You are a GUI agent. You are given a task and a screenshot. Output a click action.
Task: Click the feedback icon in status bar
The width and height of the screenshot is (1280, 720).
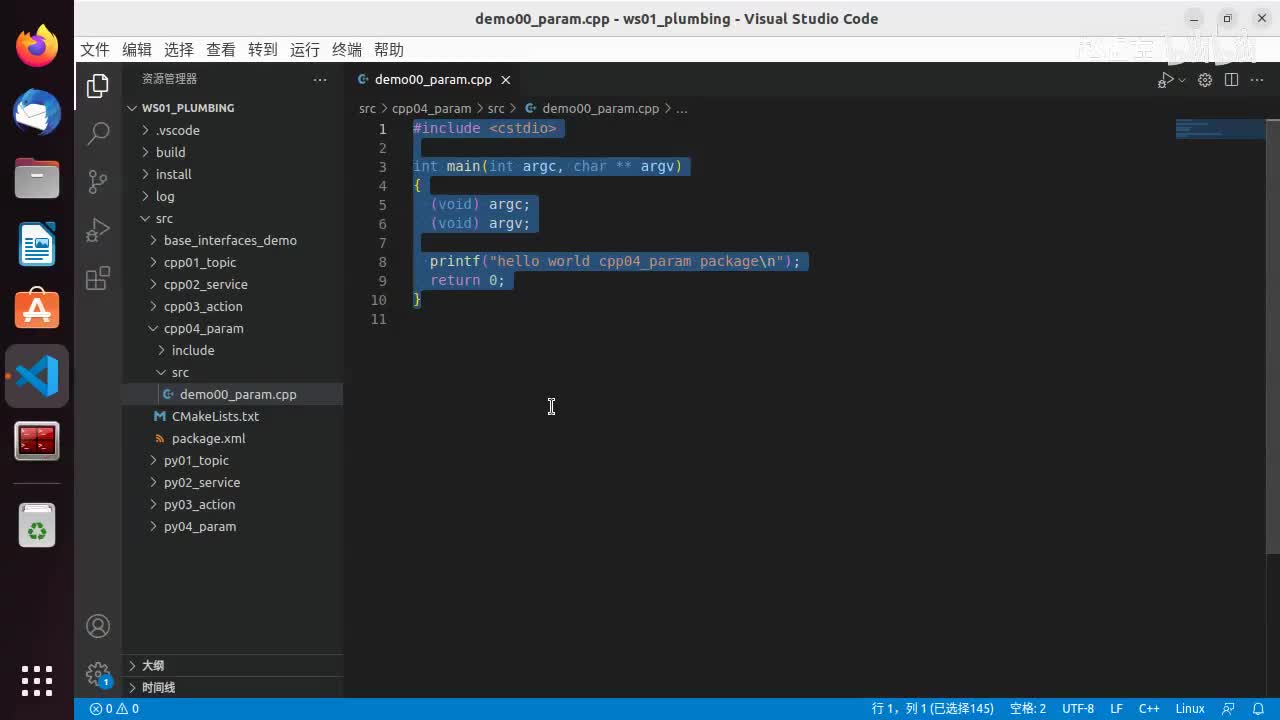[1229, 709]
